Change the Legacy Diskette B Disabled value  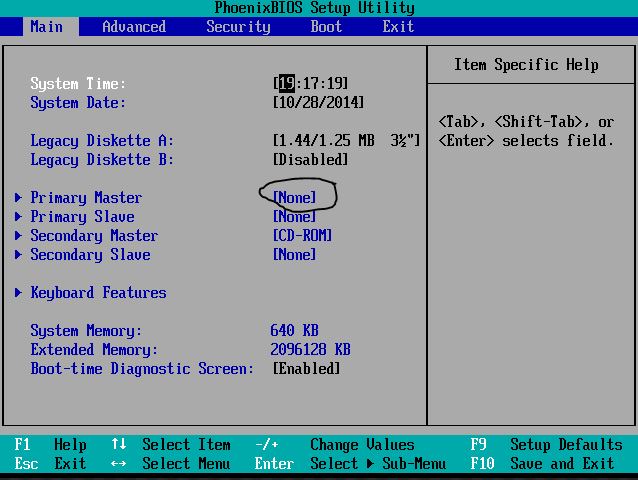click(x=310, y=159)
